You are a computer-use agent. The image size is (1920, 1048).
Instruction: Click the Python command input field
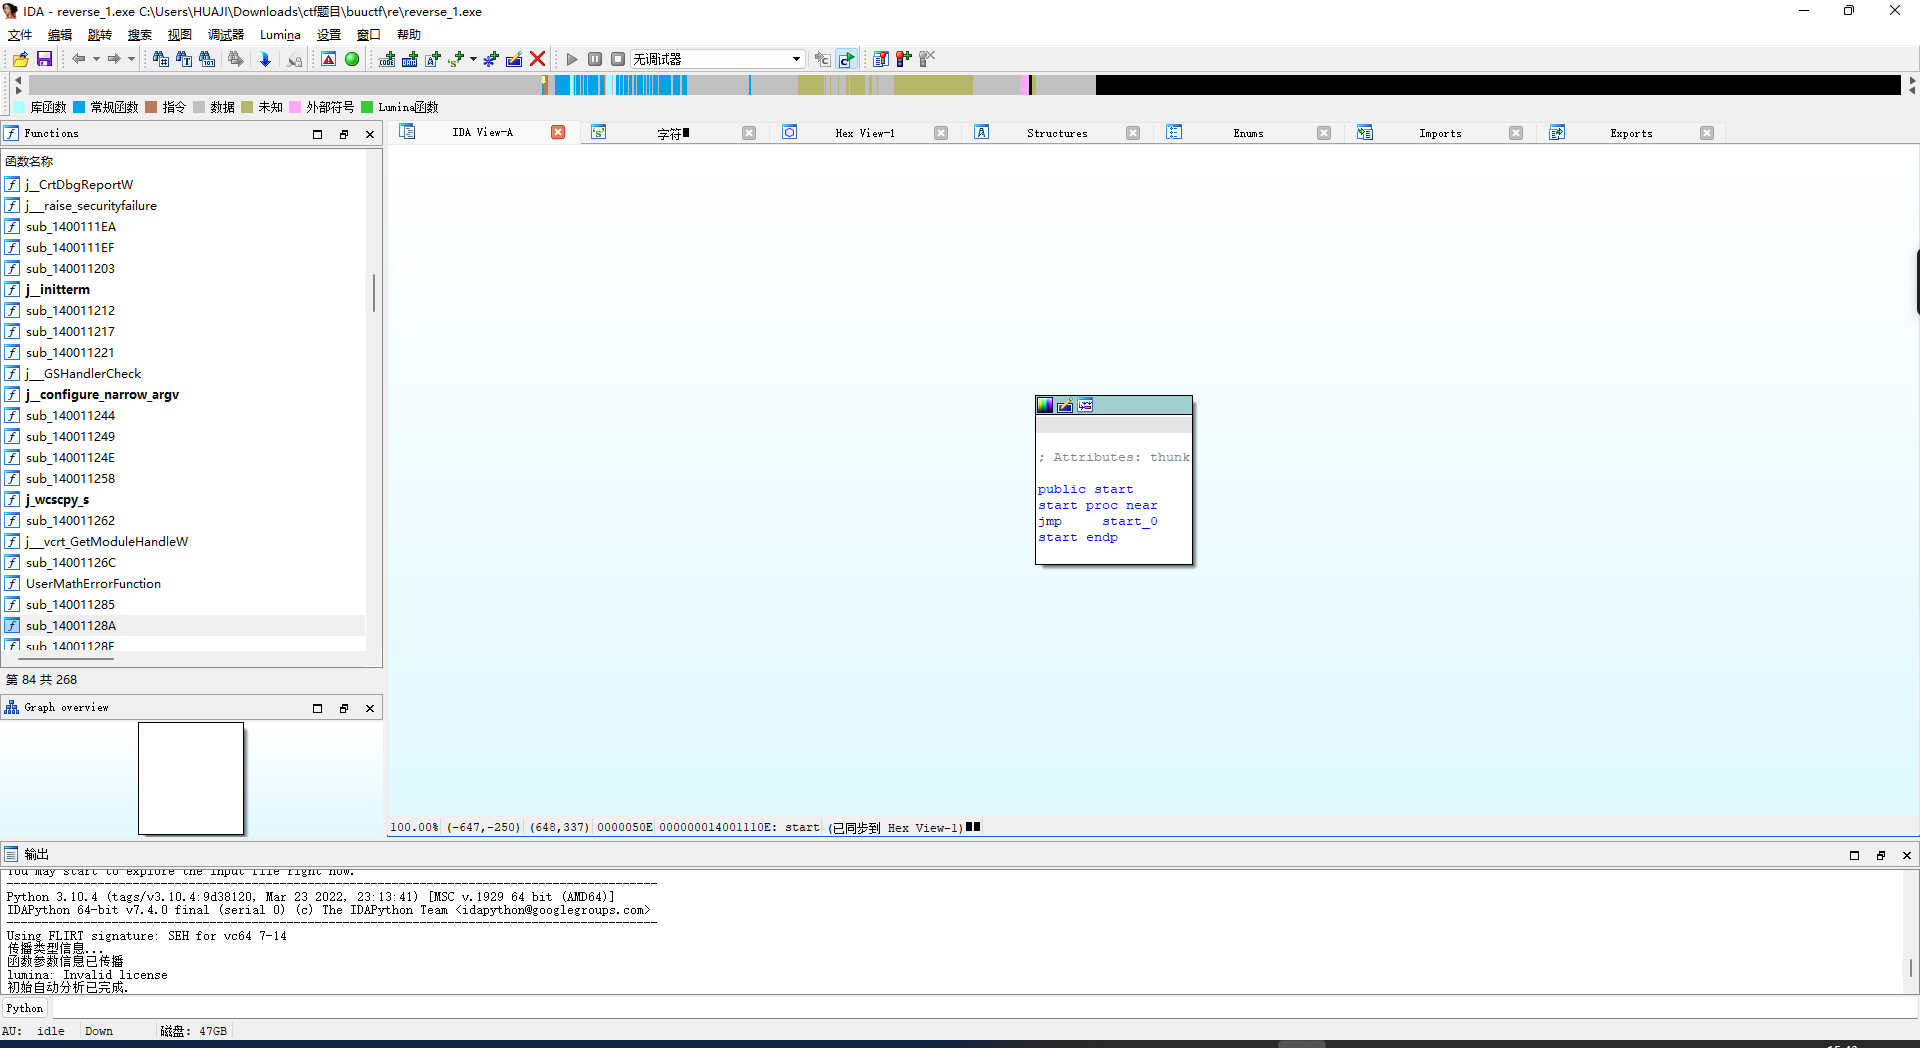[984, 1008]
